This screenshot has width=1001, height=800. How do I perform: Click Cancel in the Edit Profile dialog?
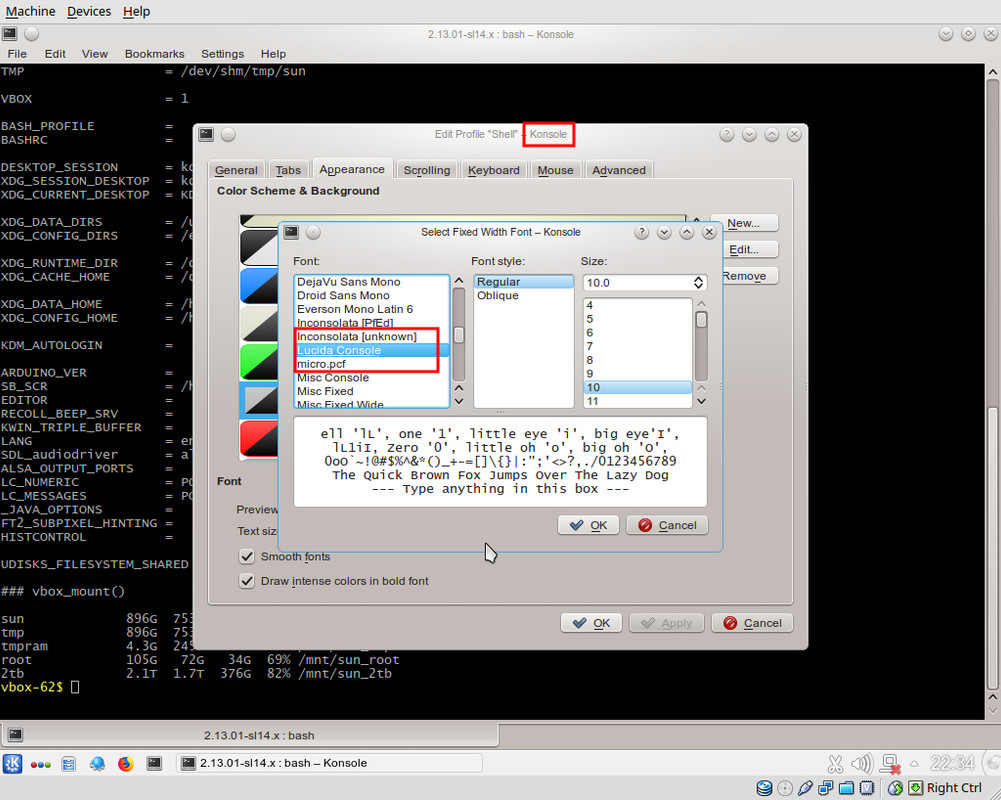pos(752,623)
